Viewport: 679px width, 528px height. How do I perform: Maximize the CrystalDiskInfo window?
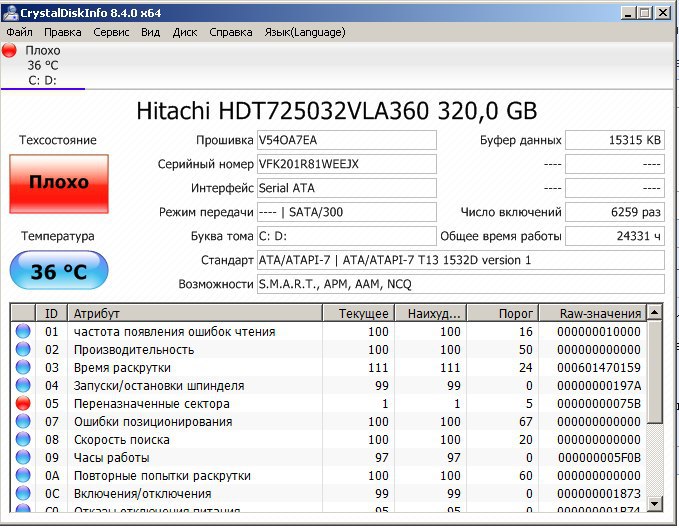point(644,13)
